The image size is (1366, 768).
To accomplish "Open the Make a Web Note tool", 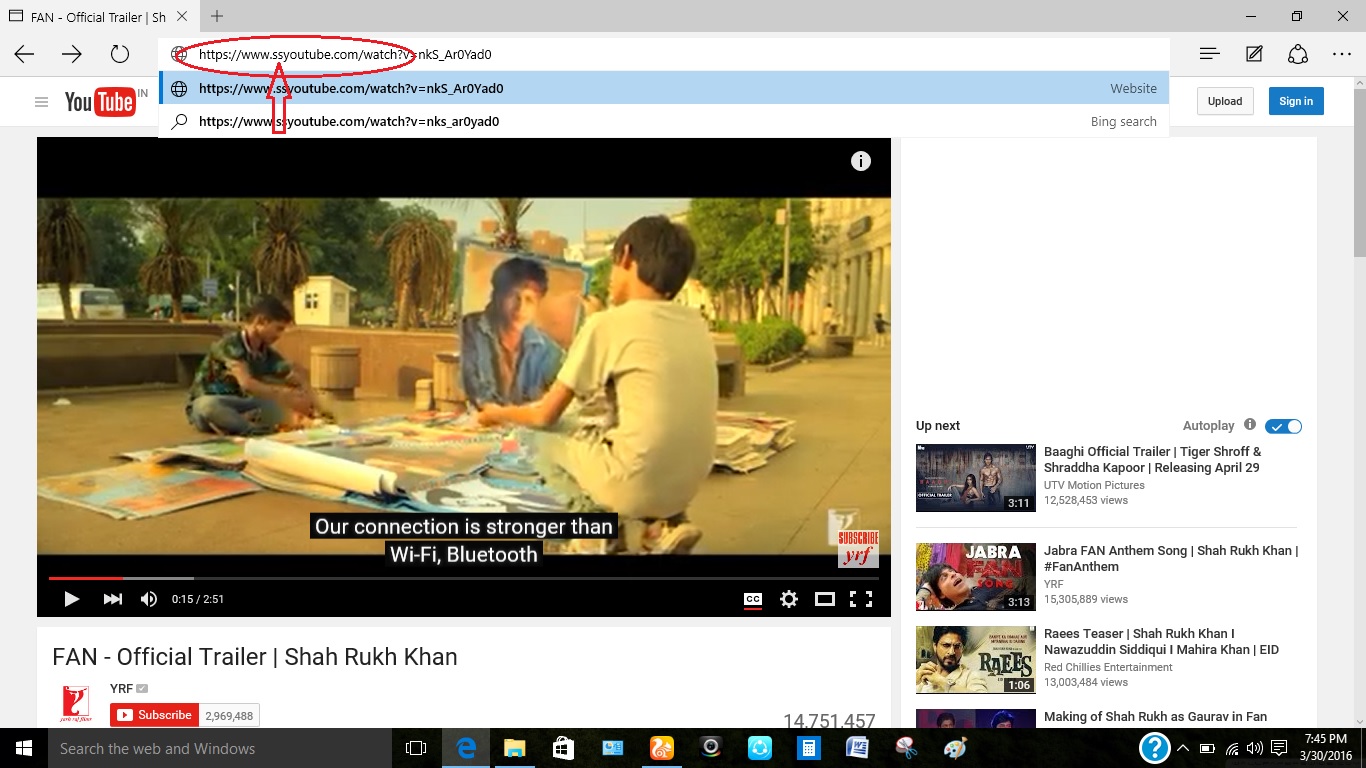I will coord(1254,54).
